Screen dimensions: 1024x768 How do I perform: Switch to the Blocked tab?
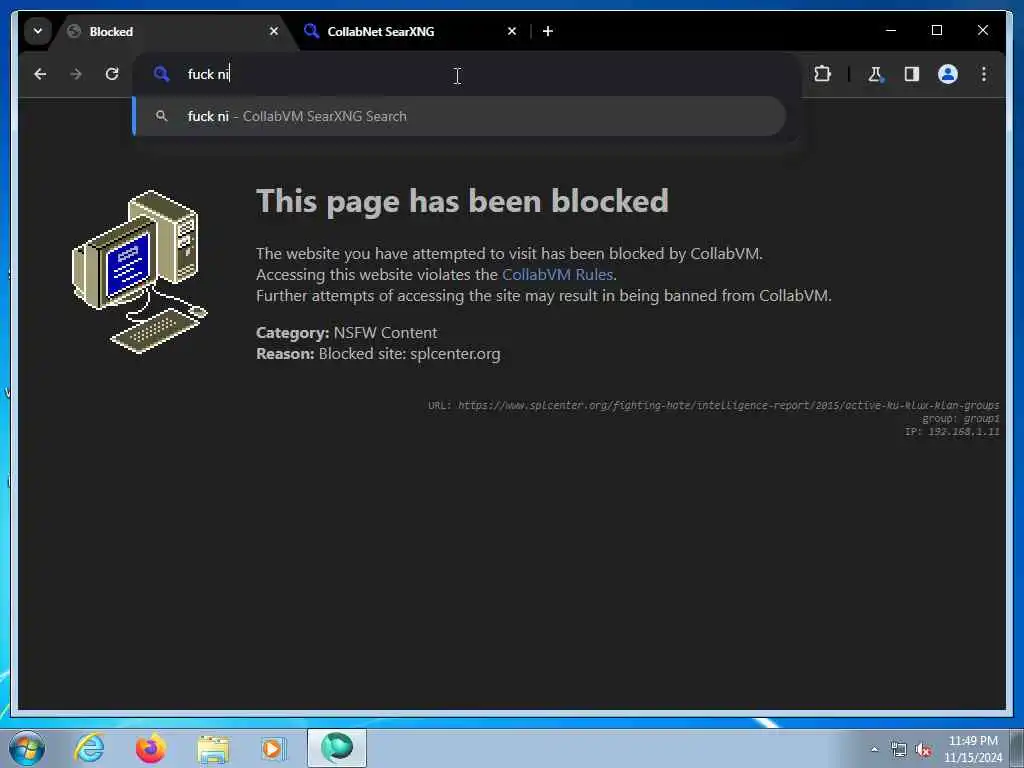pyautogui.click(x=171, y=31)
